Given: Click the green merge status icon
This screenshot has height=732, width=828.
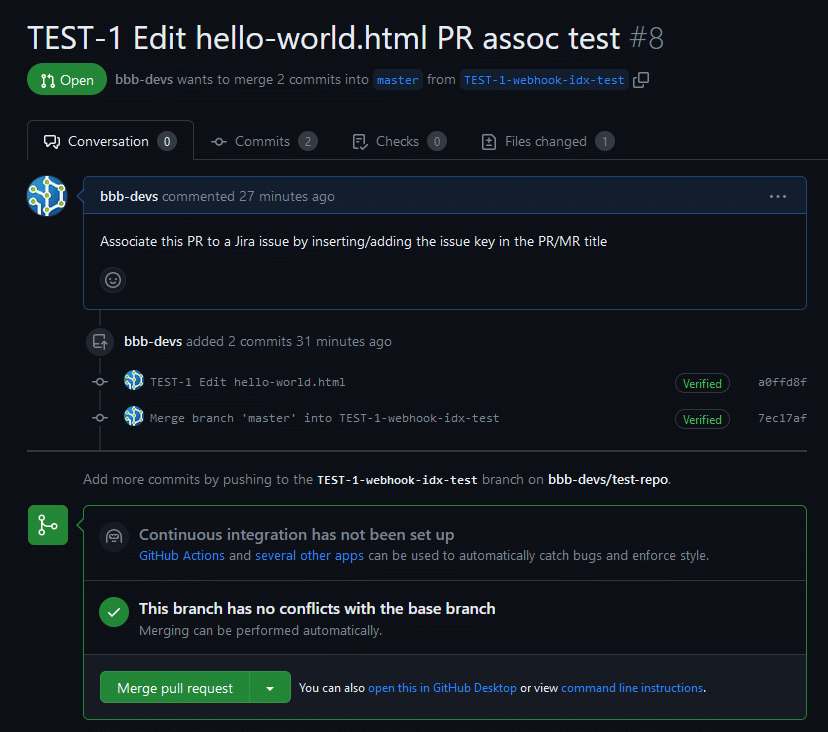Looking at the screenshot, I should [x=47, y=524].
